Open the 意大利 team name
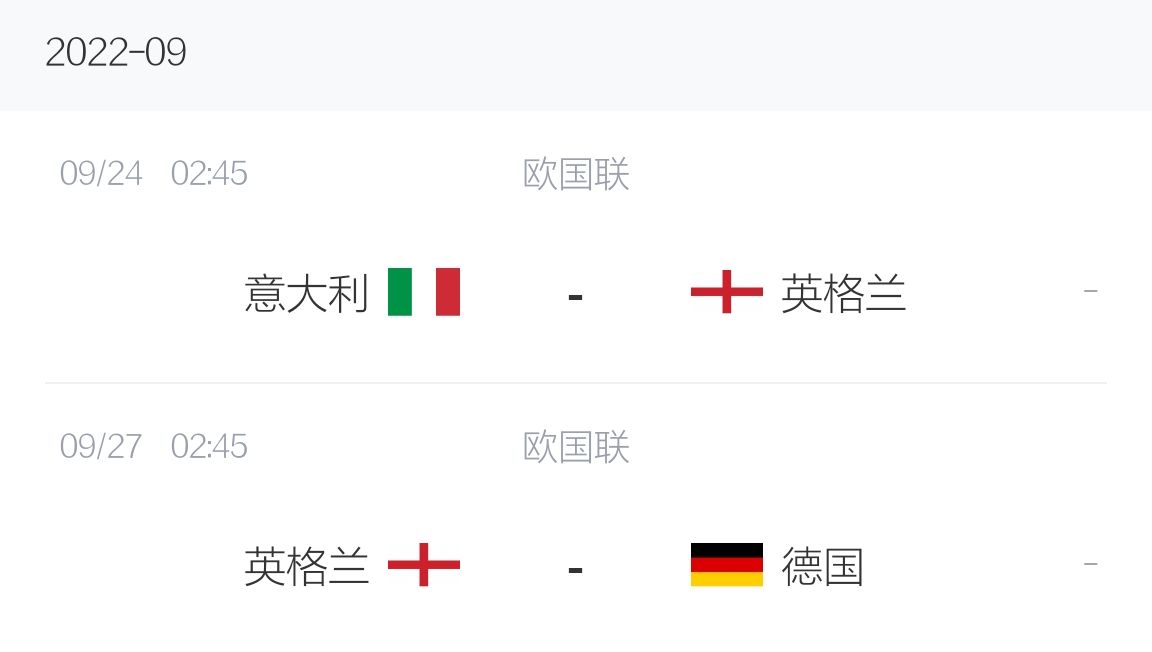The image size is (1152, 652). click(x=306, y=293)
